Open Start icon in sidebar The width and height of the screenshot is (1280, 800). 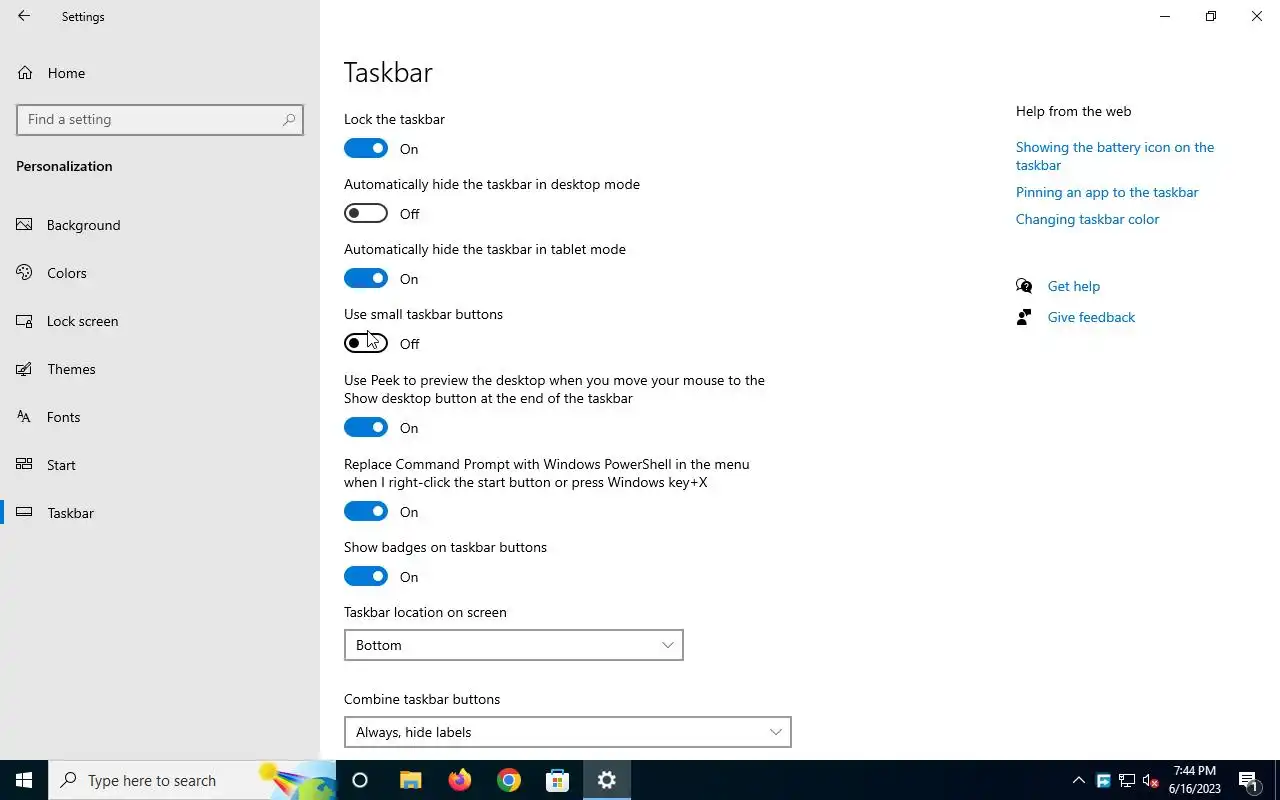tap(25, 465)
